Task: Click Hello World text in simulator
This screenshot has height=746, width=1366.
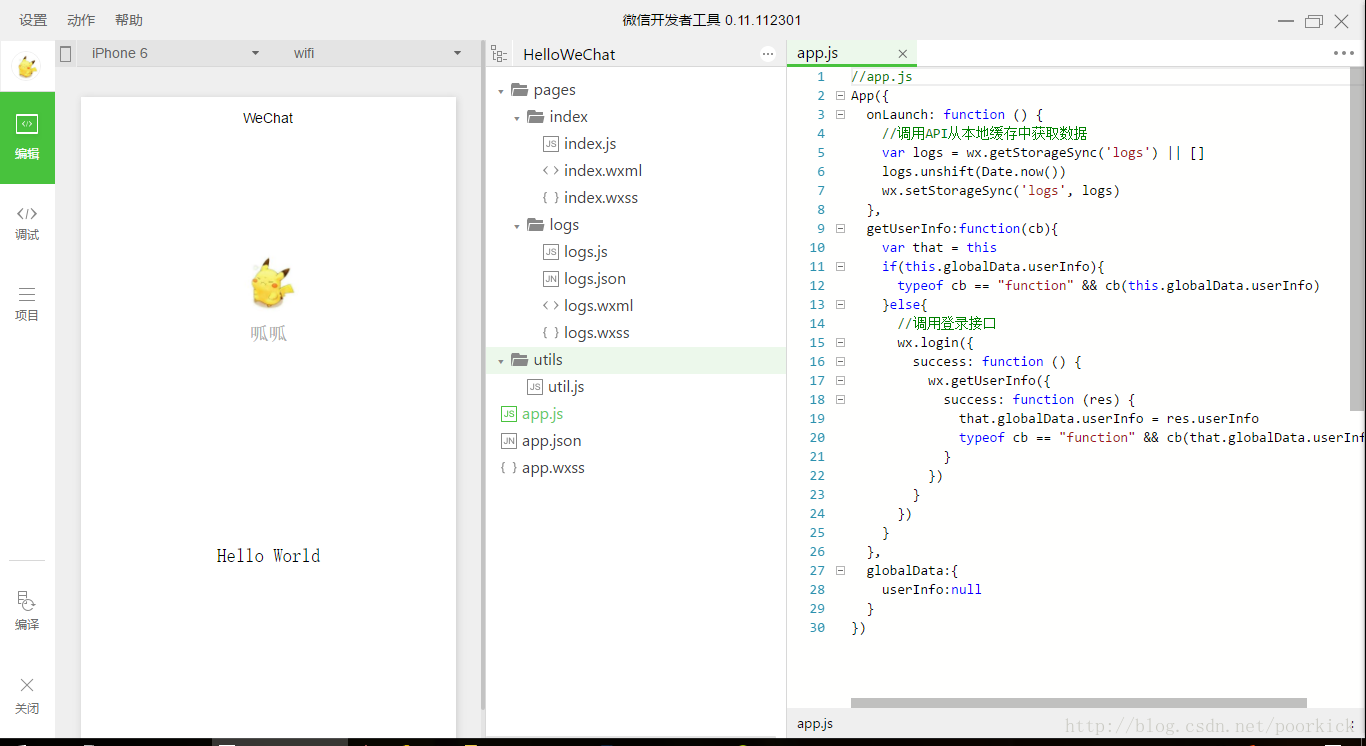Action: click(x=268, y=556)
